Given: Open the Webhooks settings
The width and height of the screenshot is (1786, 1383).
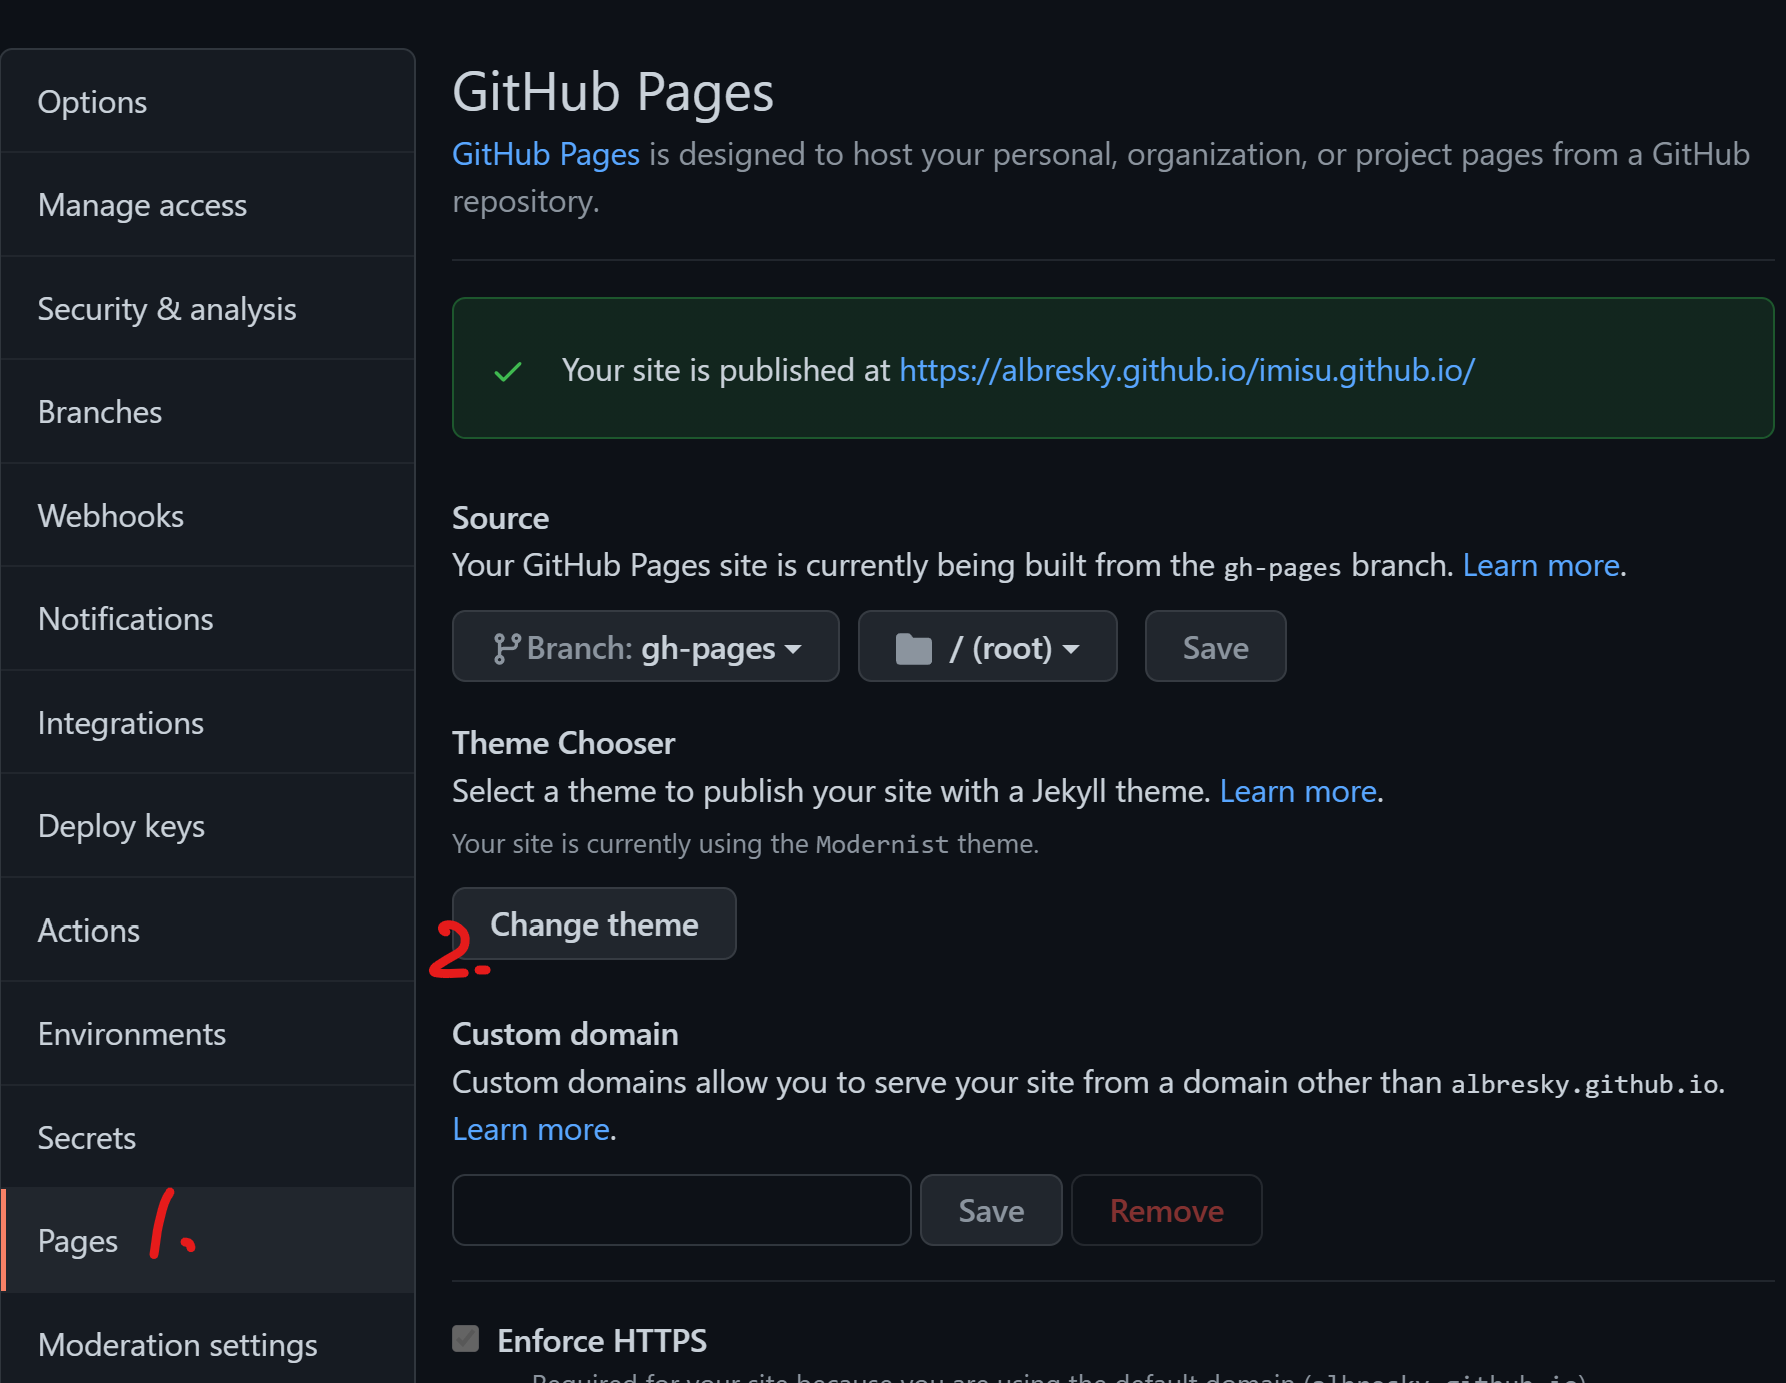Looking at the screenshot, I should (x=208, y=516).
